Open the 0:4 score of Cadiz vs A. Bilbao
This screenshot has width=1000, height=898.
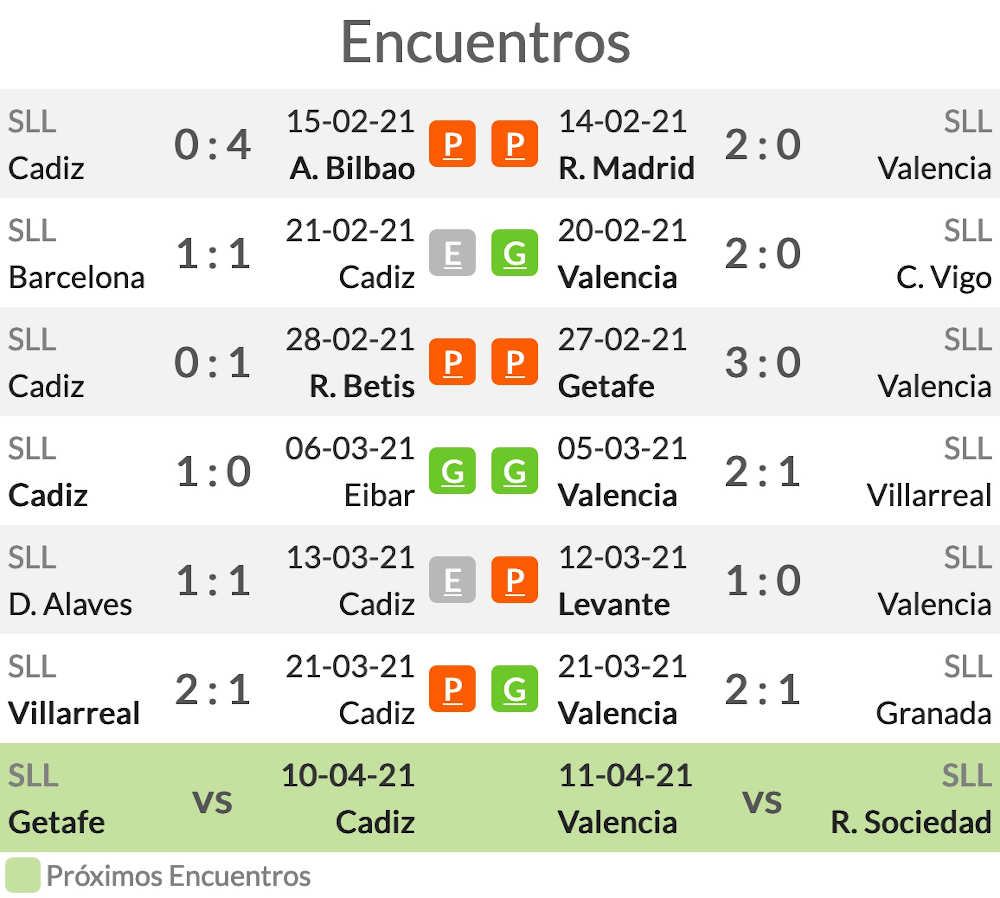click(212, 144)
